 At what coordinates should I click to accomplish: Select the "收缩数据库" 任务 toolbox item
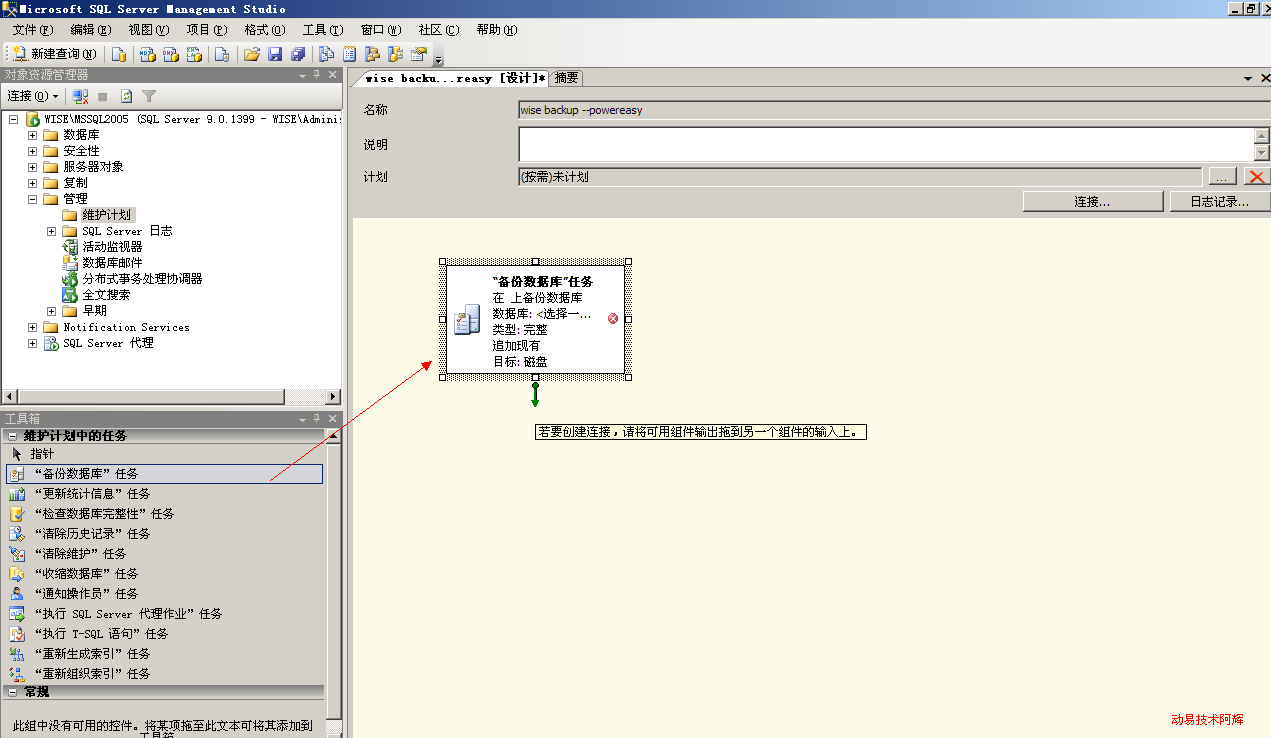pos(86,574)
